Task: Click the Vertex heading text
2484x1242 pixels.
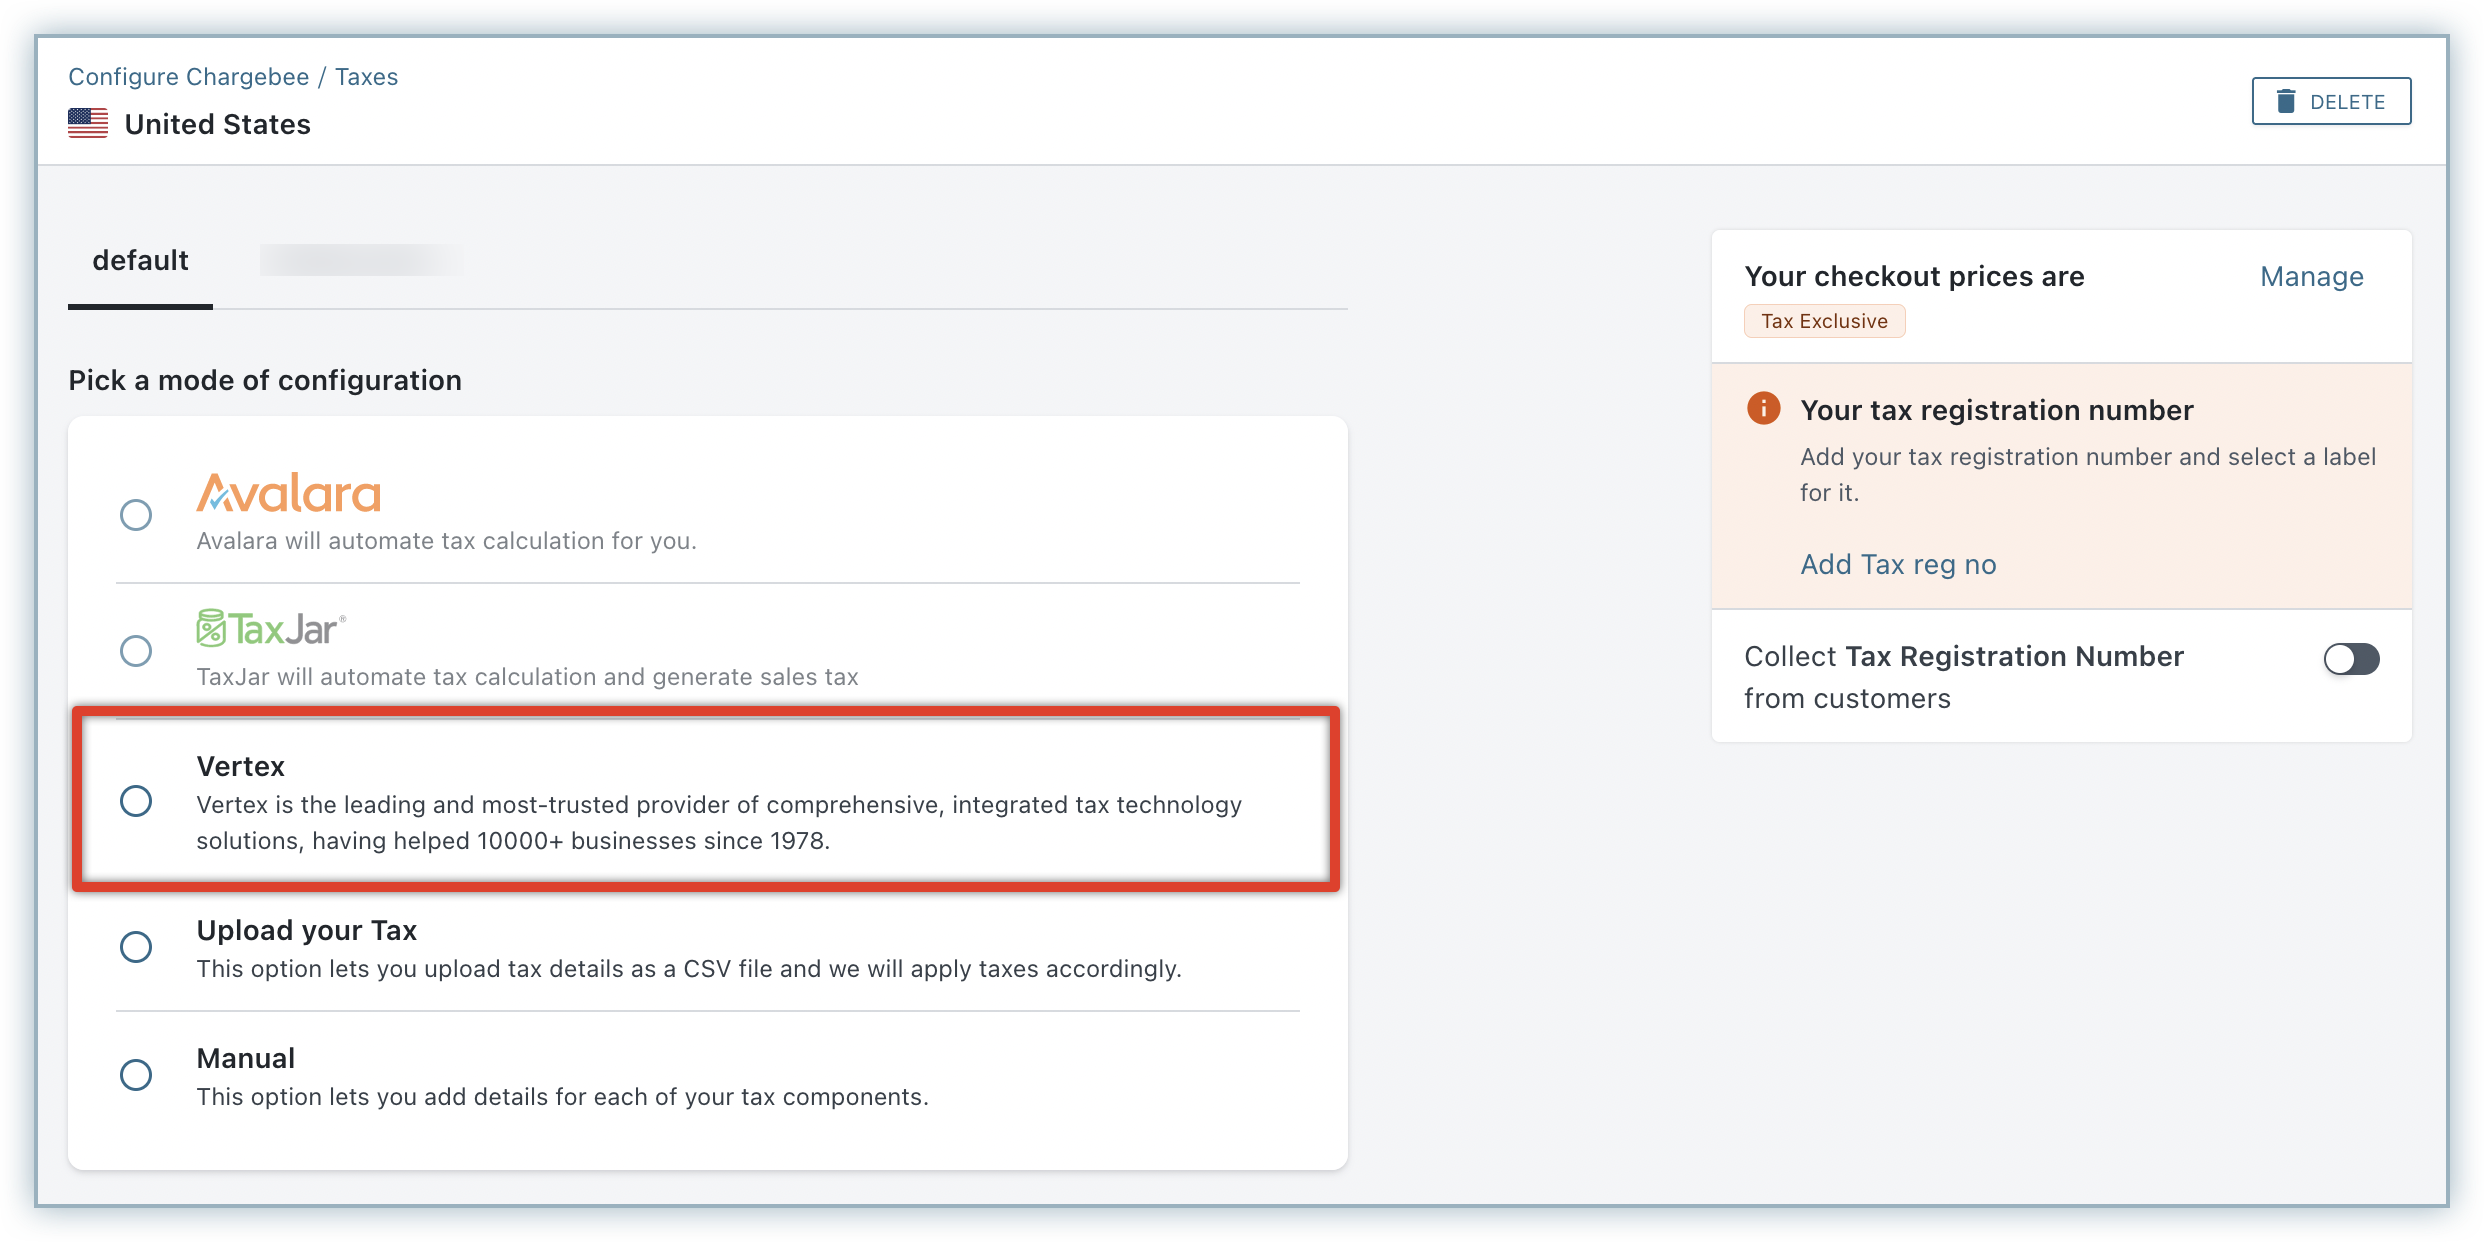Action: click(x=241, y=767)
